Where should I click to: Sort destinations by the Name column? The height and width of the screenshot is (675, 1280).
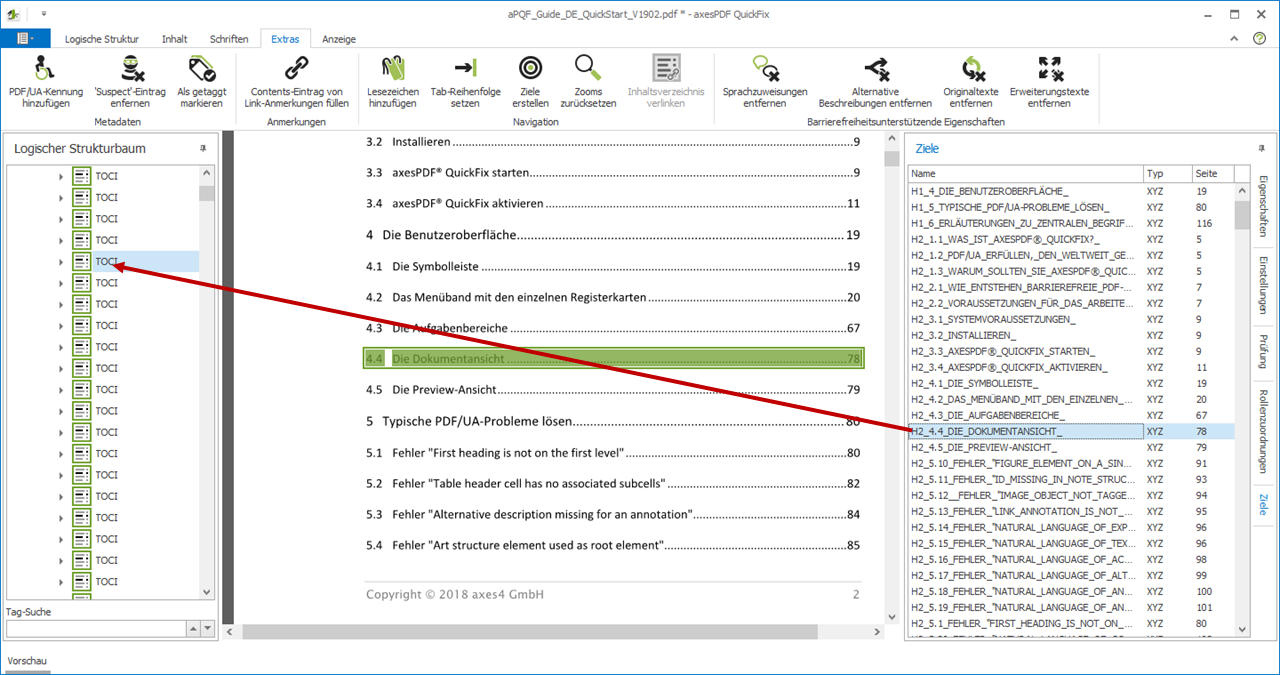click(x=1026, y=173)
